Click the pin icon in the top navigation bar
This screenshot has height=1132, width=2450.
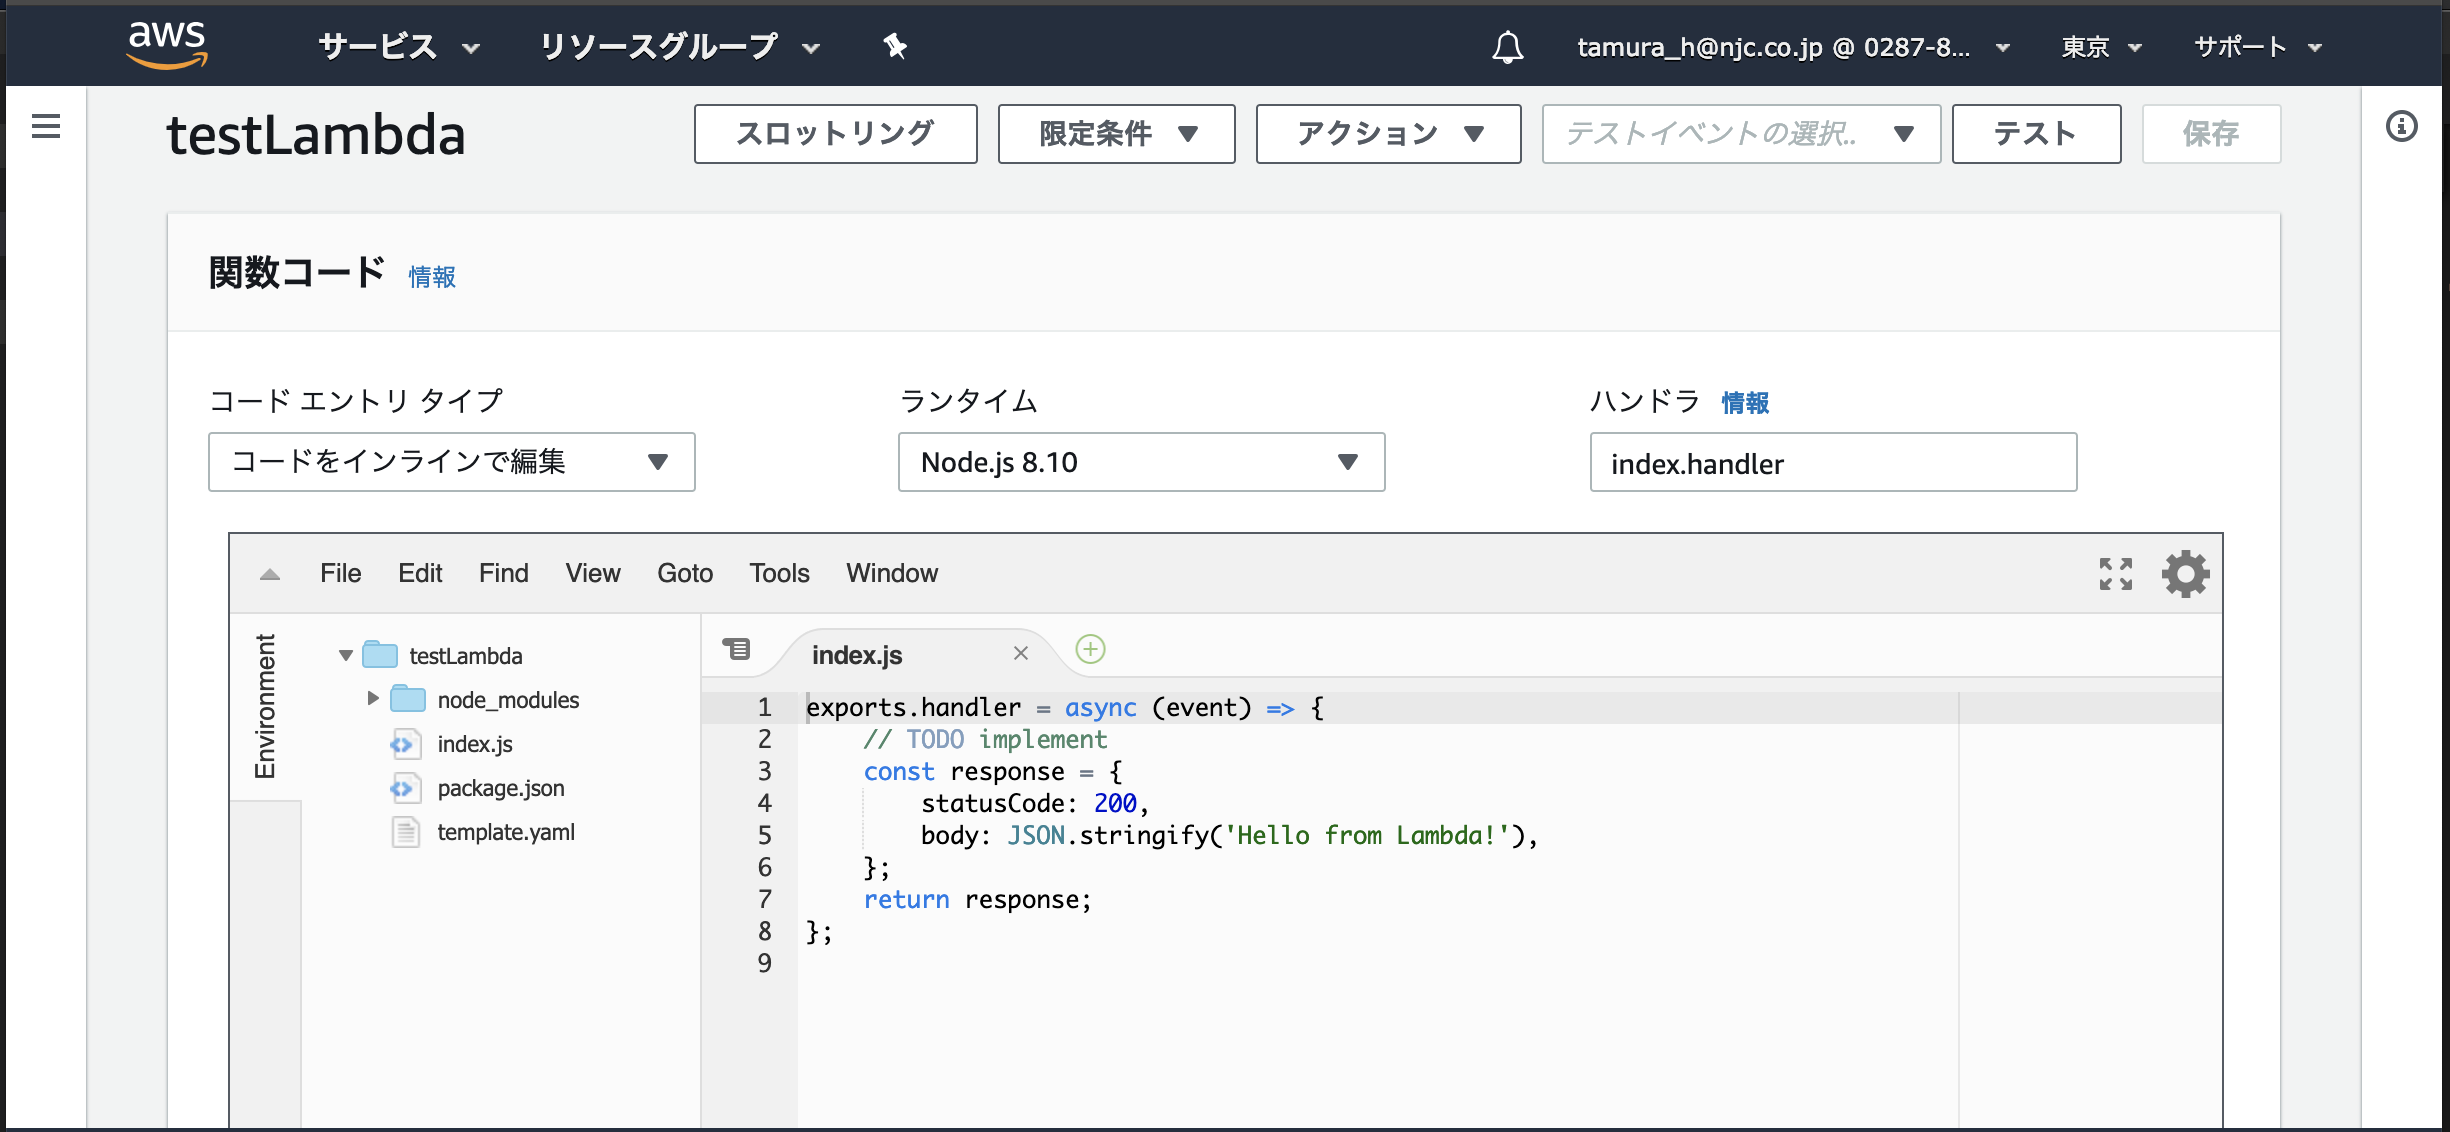pos(893,46)
